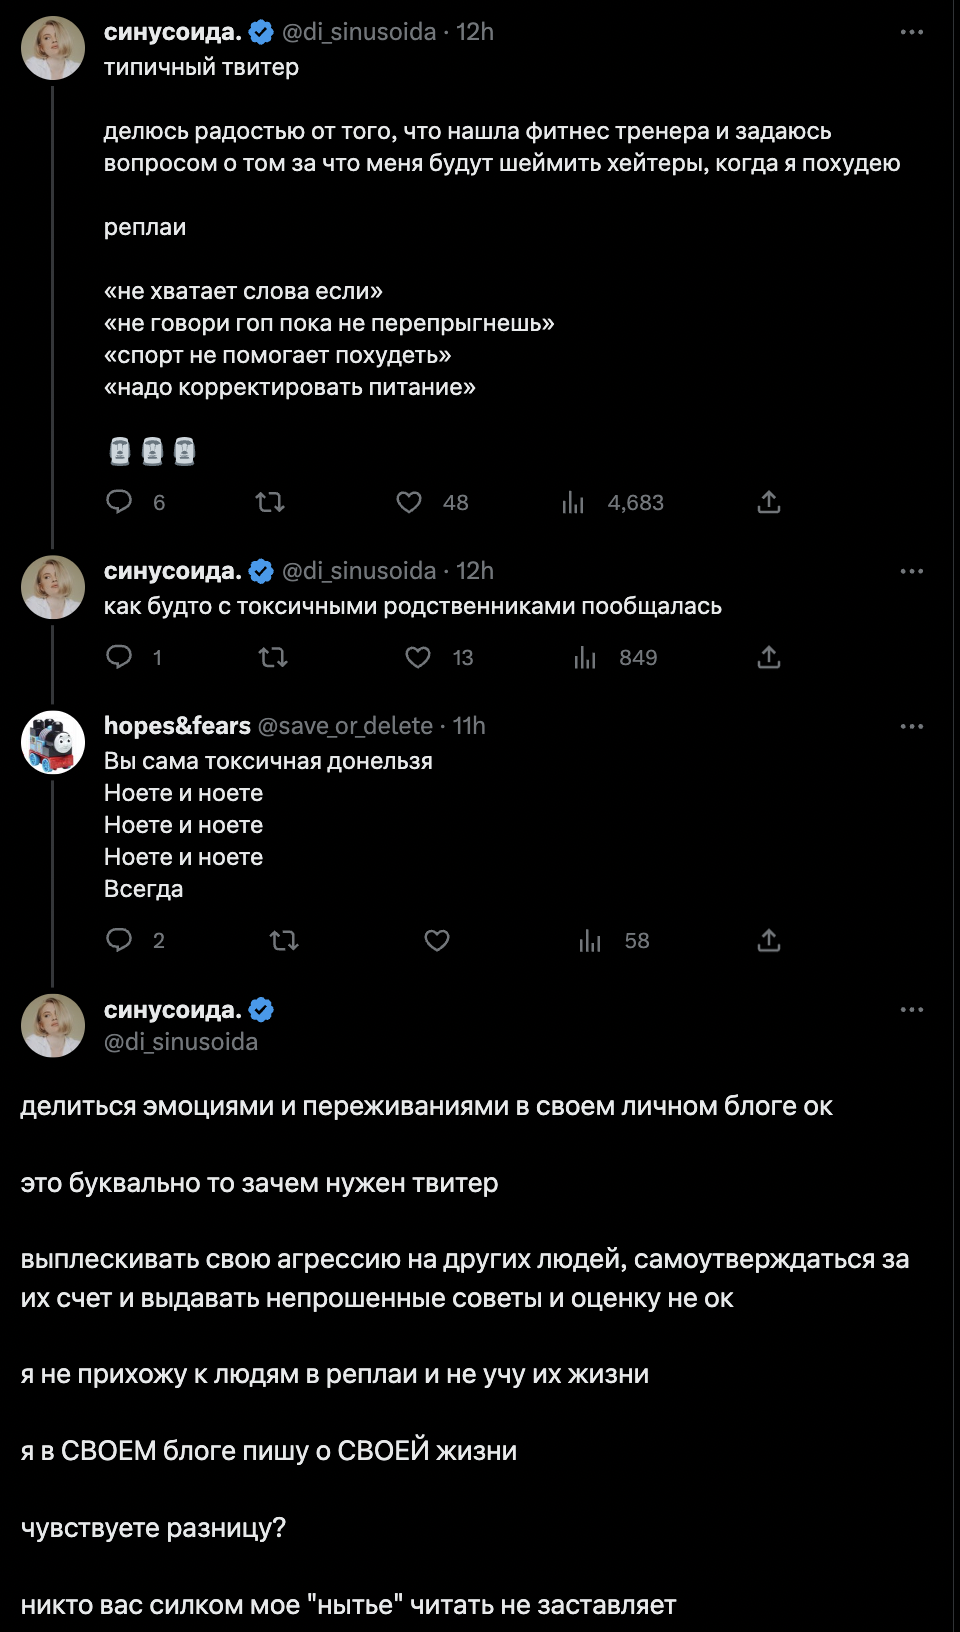Open the more menu on the first tweet
This screenshot has height=1632, width=960.
[x=911, y=32]
